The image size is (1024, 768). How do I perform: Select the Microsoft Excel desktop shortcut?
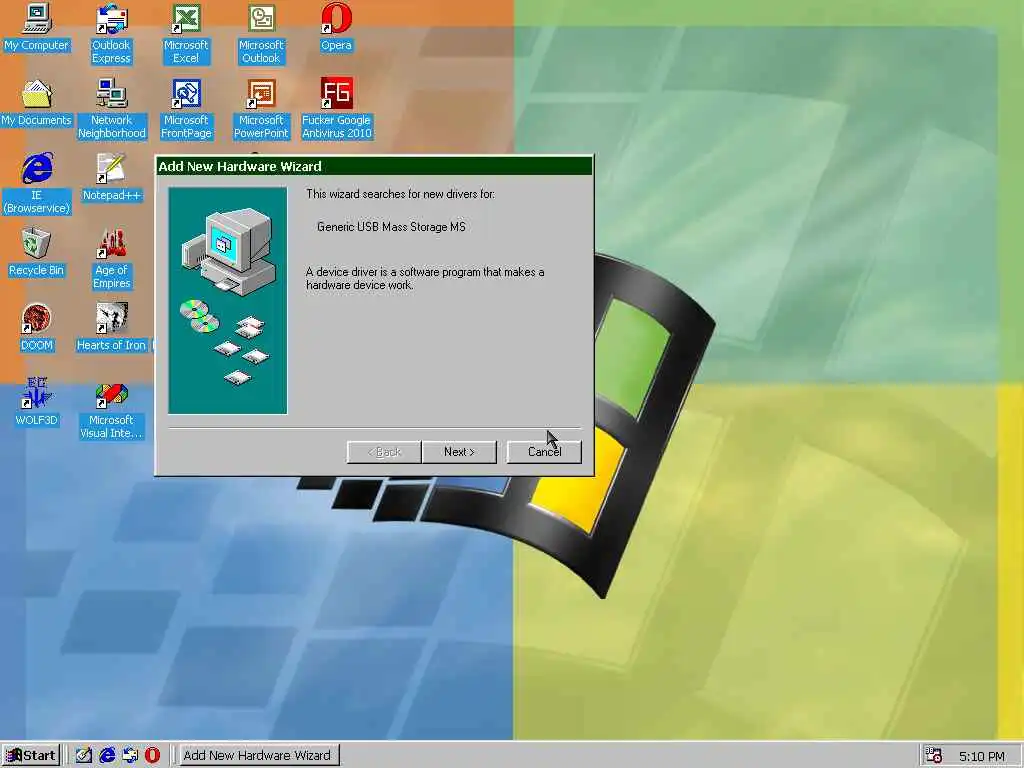[186, 34]
